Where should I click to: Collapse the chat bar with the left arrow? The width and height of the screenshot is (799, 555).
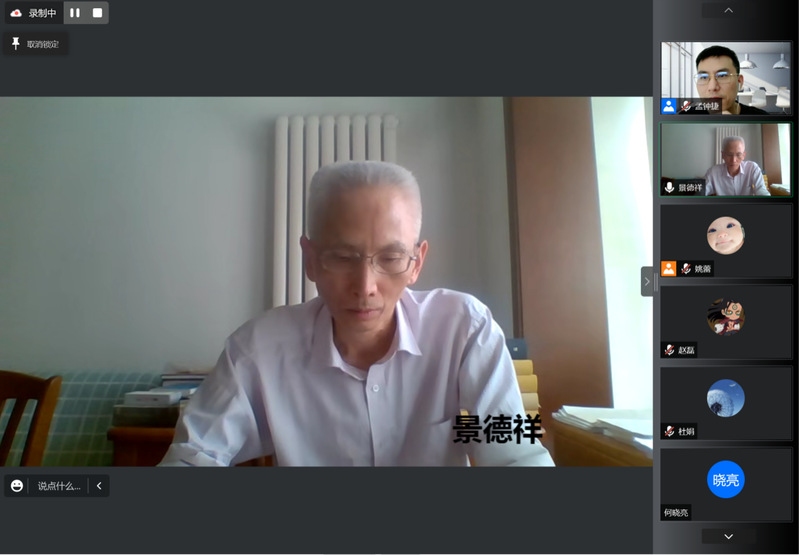click(99, 486)
